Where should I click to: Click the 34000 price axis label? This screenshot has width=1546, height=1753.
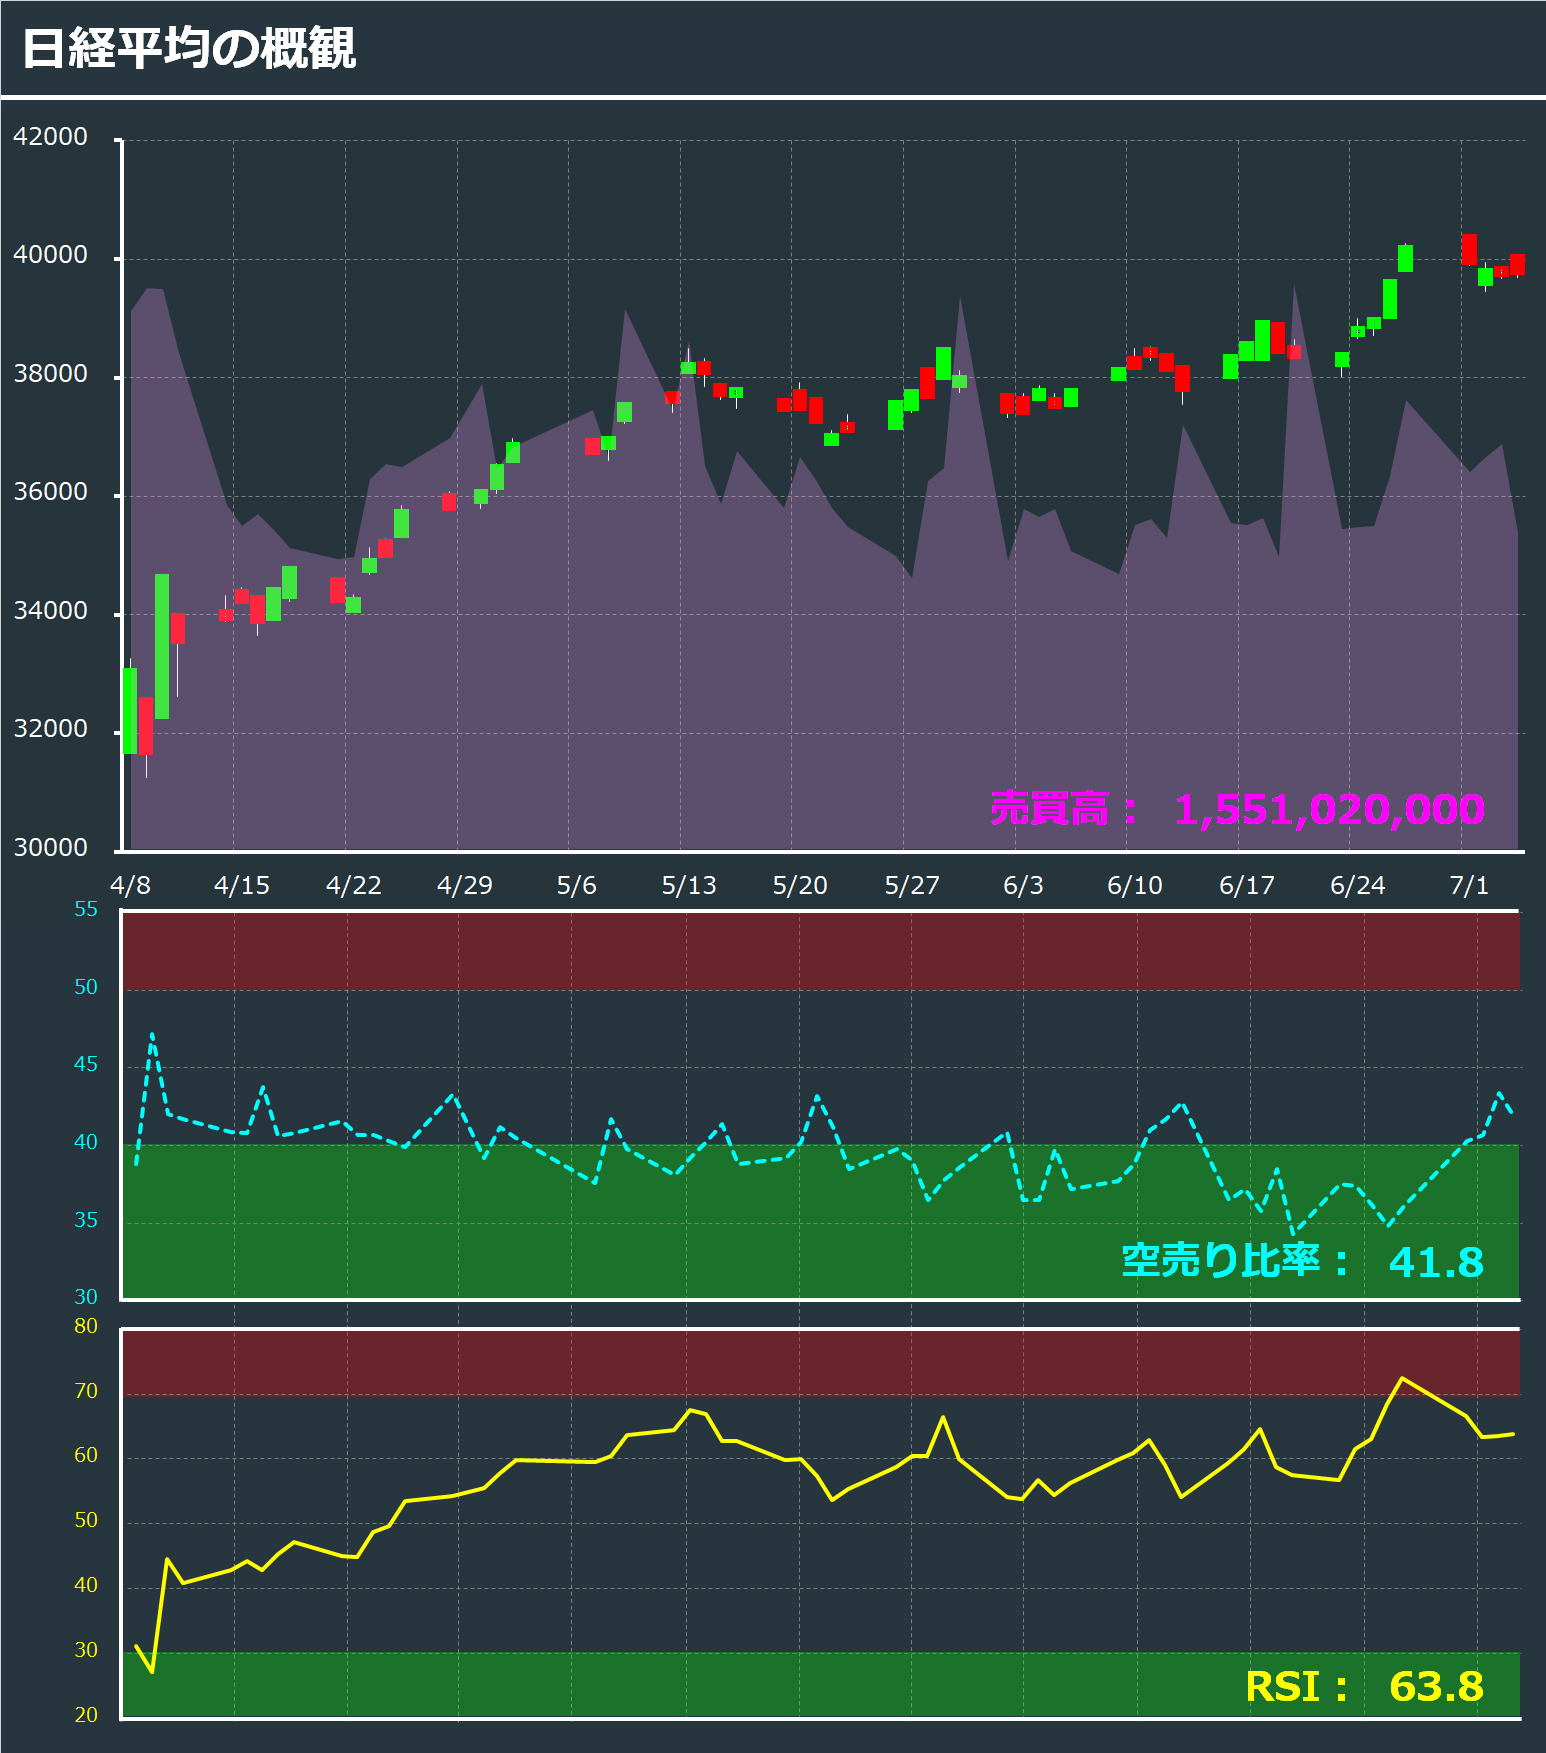(50, 611)
